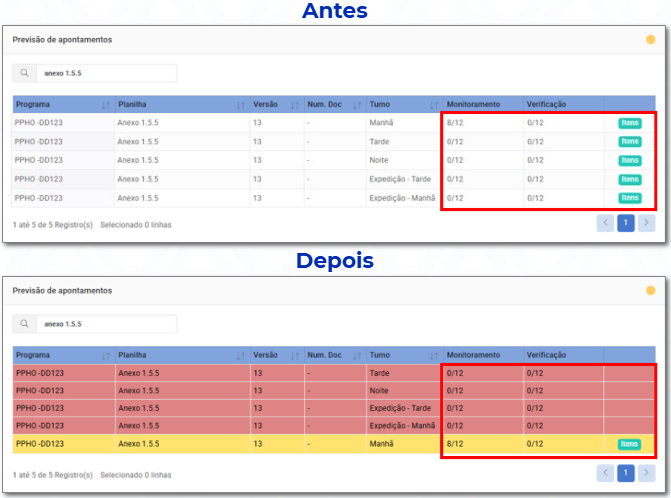The height and width of the screenshot is (498, 671).
Task: Sort by Num. Doc column in Antes table
Action: (357, 105)
